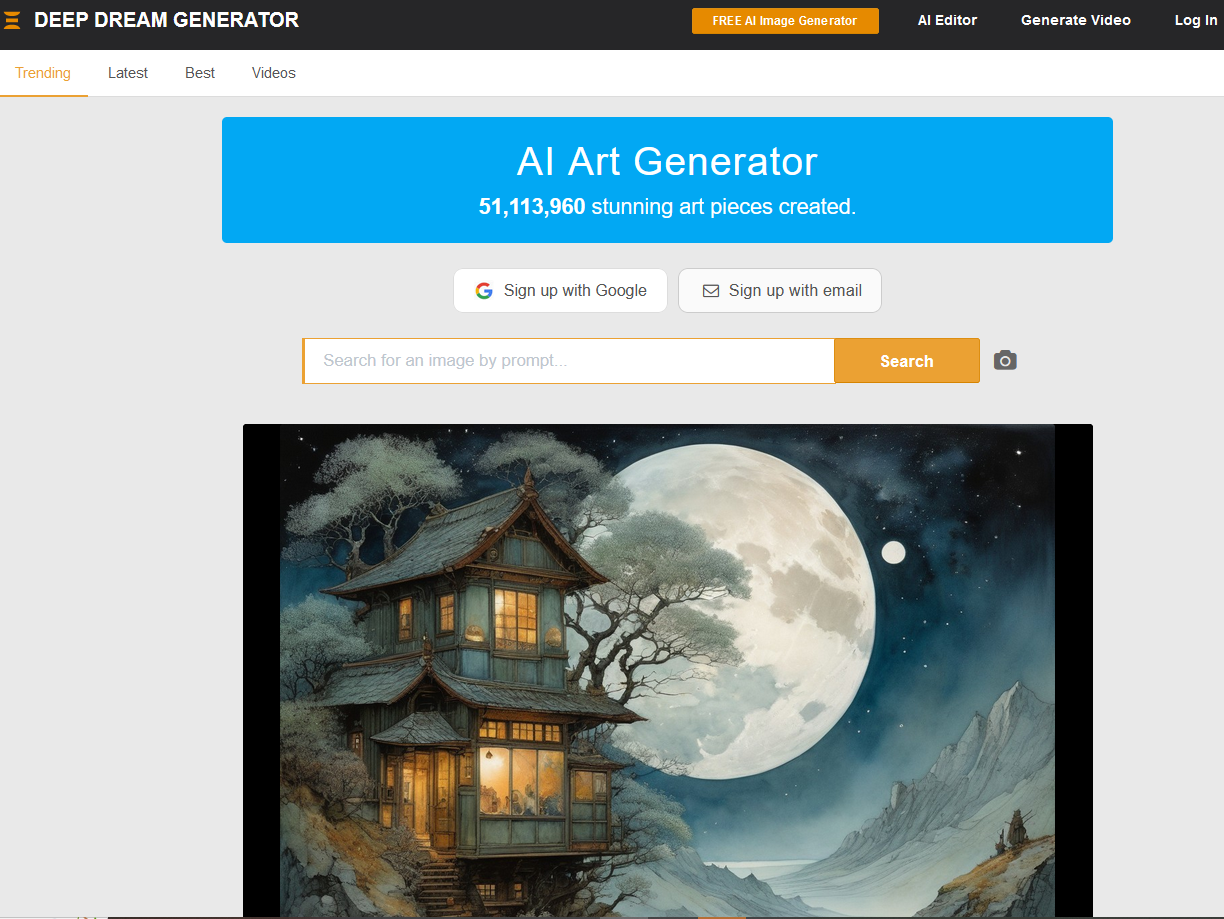This screenshot has width=1224, height=919.
Task: Sign up with email
Action: point(780,291)
